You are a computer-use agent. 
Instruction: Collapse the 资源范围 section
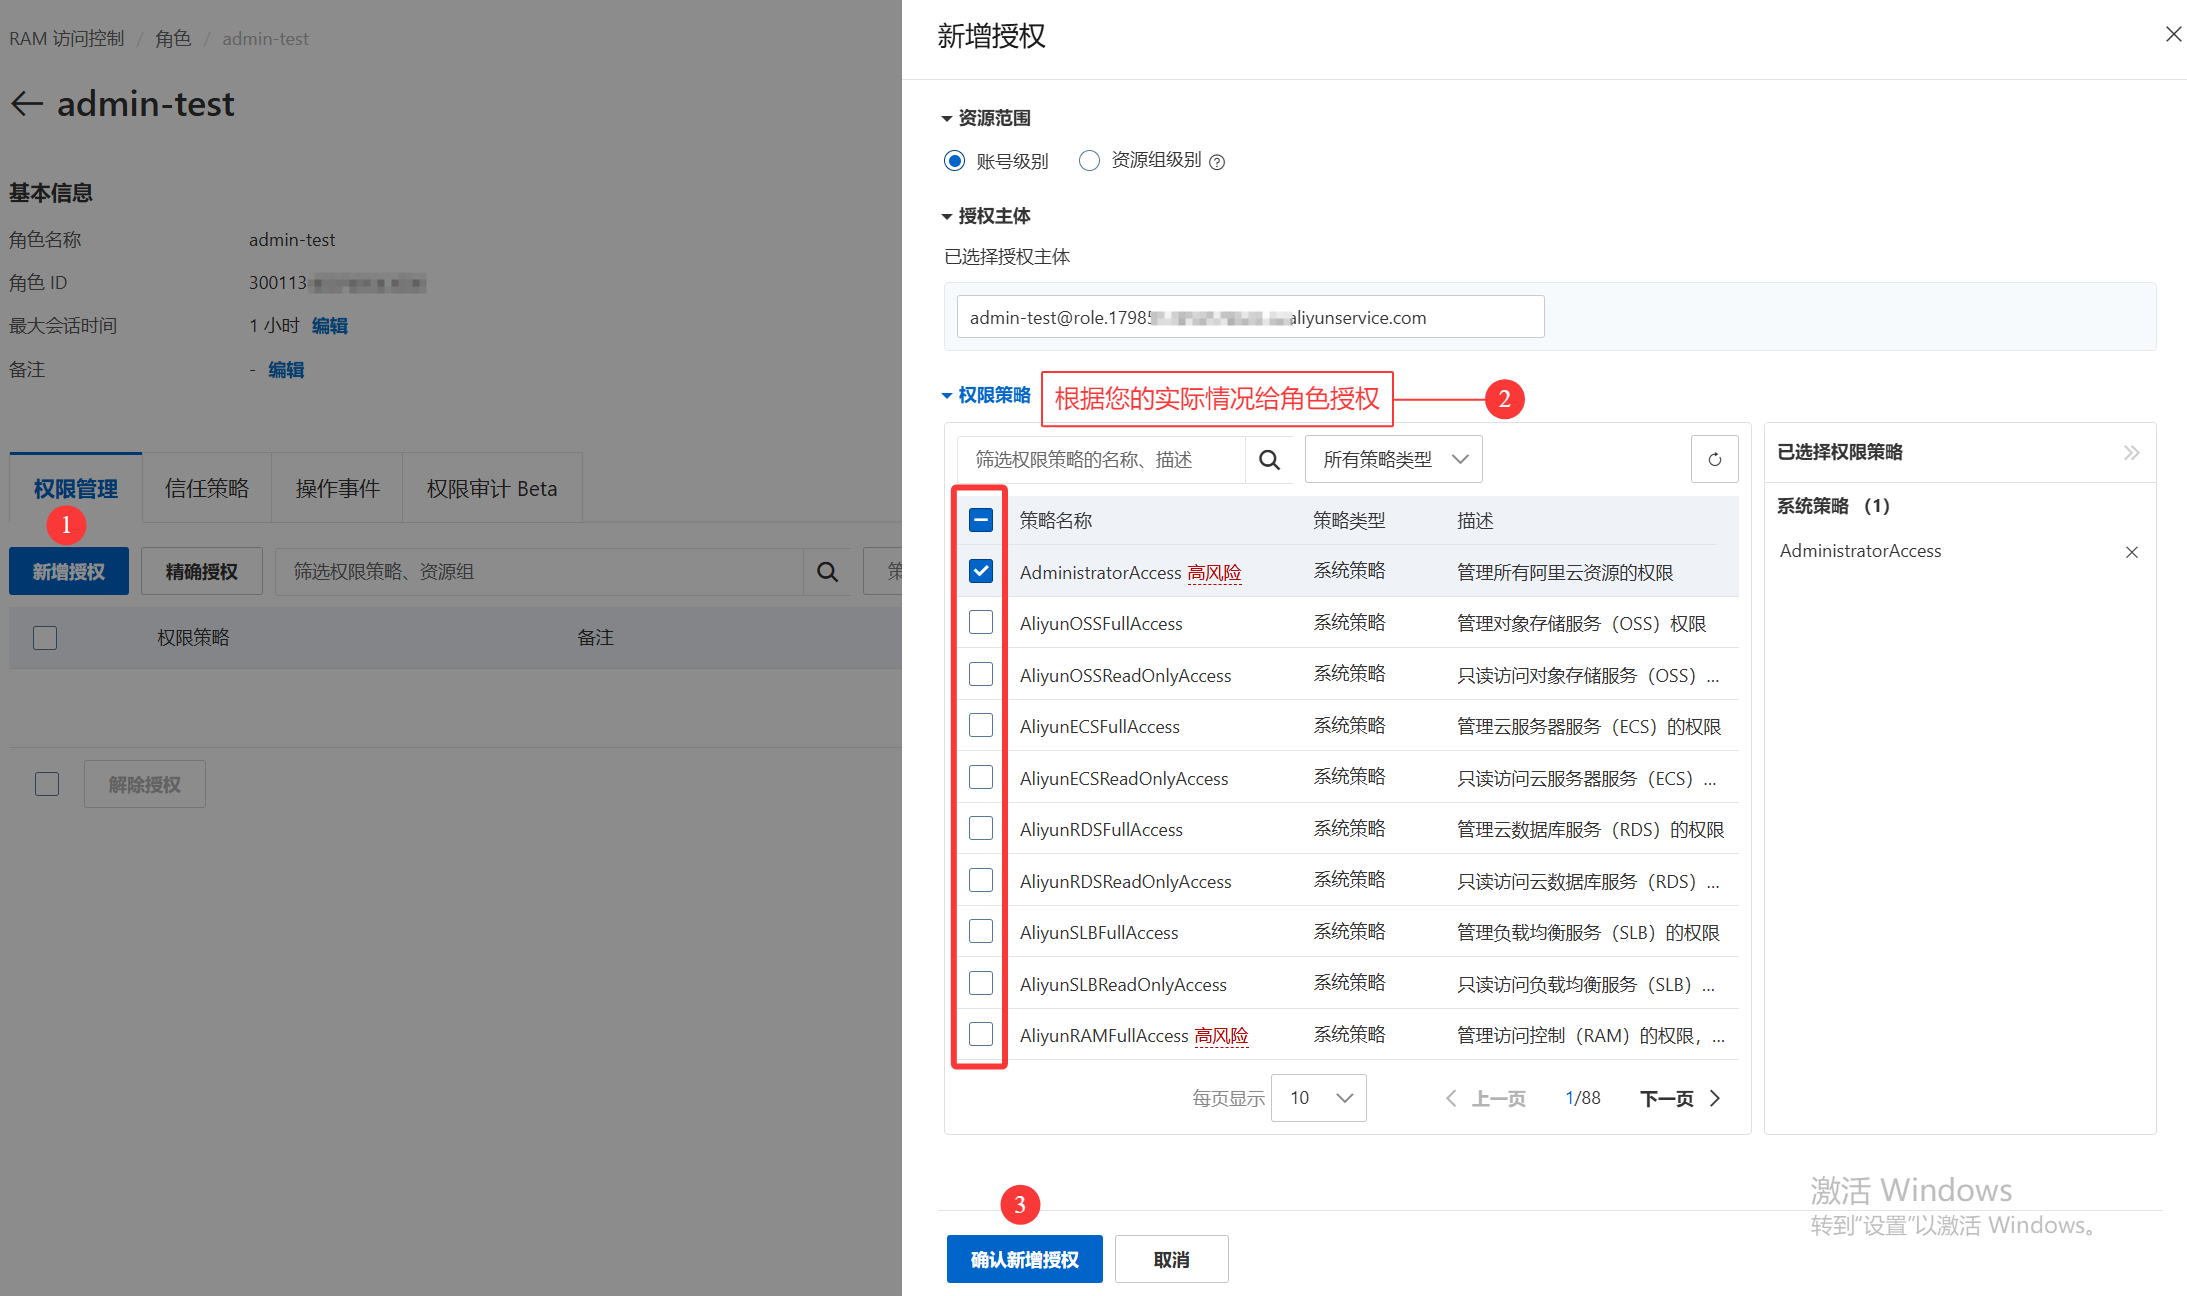pos(947,119)
